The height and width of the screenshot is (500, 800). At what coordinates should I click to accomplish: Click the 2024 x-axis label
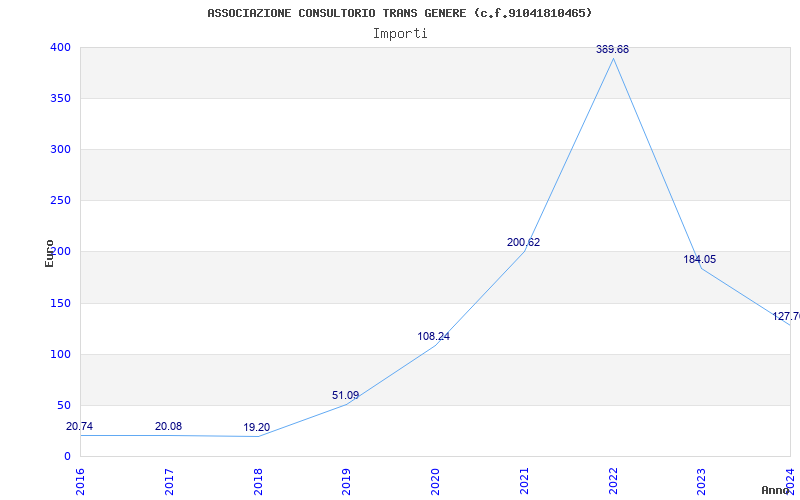pos(790,480)
